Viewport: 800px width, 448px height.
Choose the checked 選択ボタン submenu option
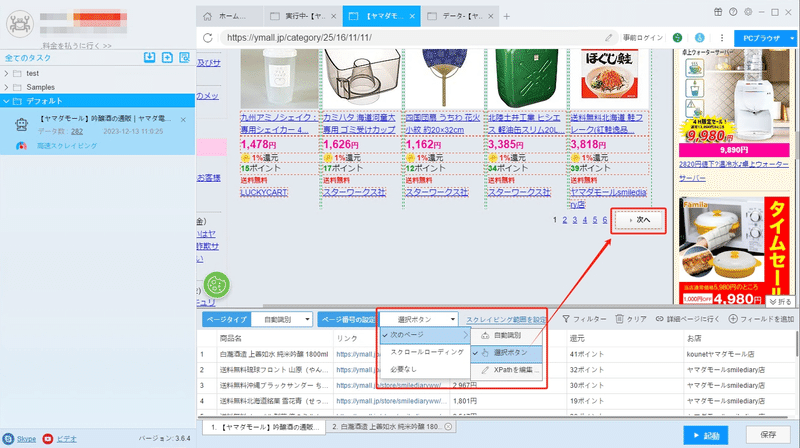click(x=506, y=353)
